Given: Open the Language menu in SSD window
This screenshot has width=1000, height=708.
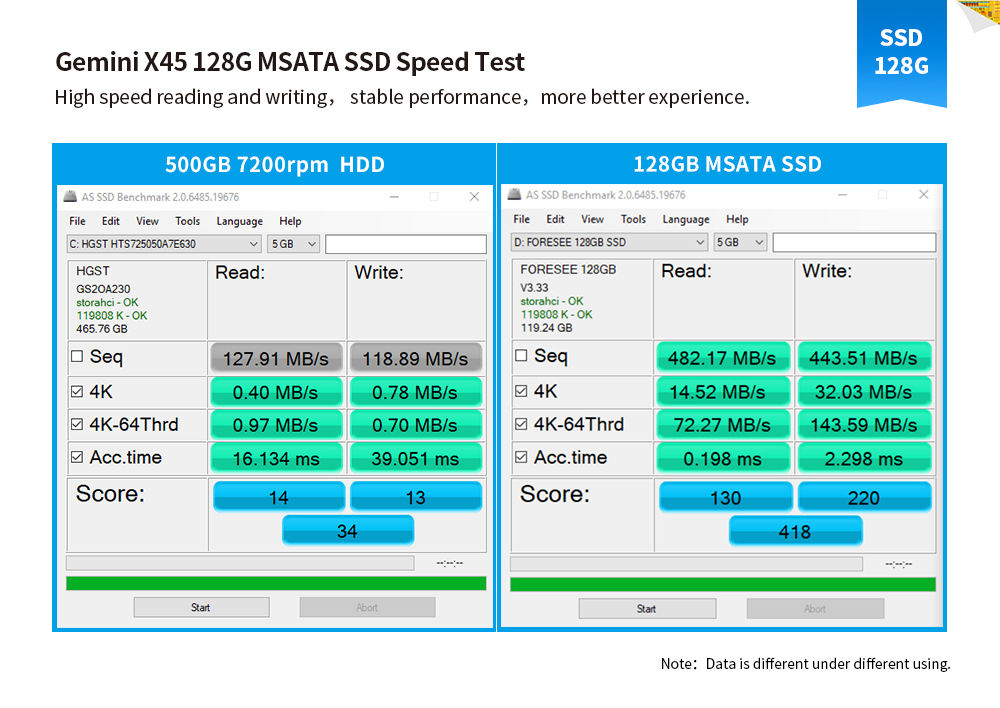Looking at the screenshot, I should pos(686,219).
